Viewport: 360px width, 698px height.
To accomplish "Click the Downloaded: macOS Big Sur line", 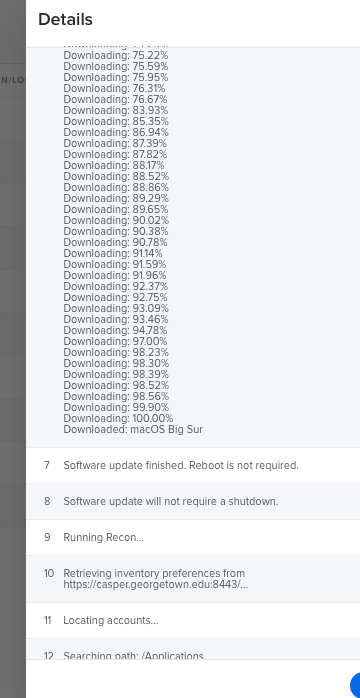I will [x=133, y=430].
